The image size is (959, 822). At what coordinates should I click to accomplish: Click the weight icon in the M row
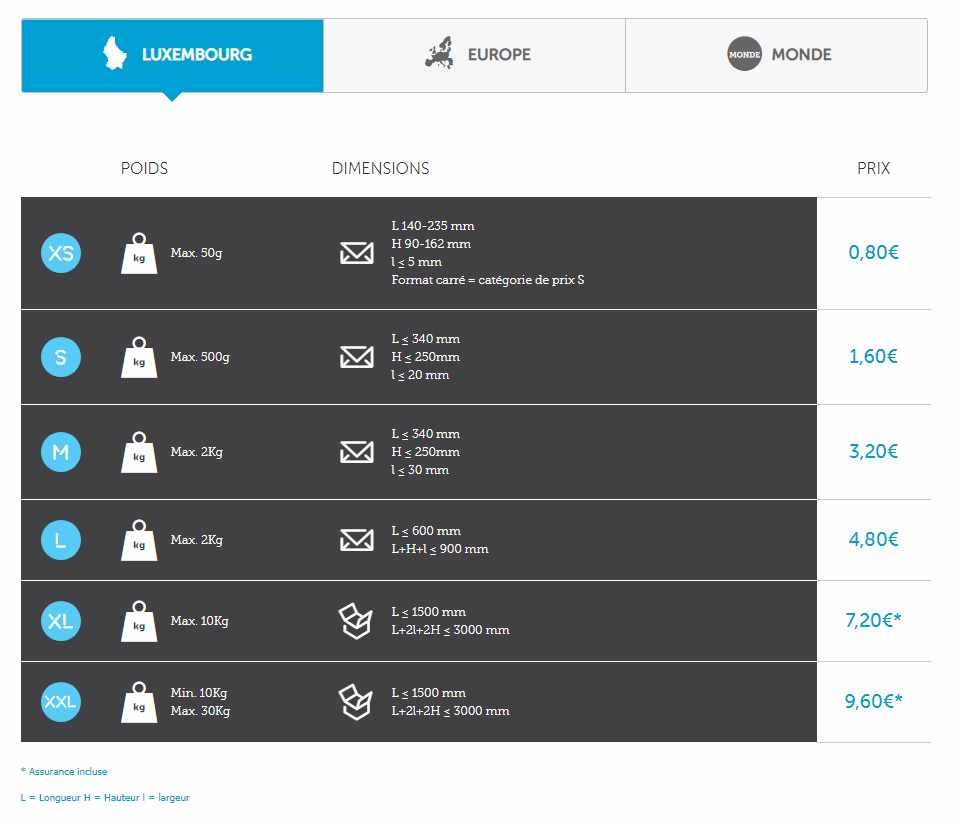(x=139, y=452)
